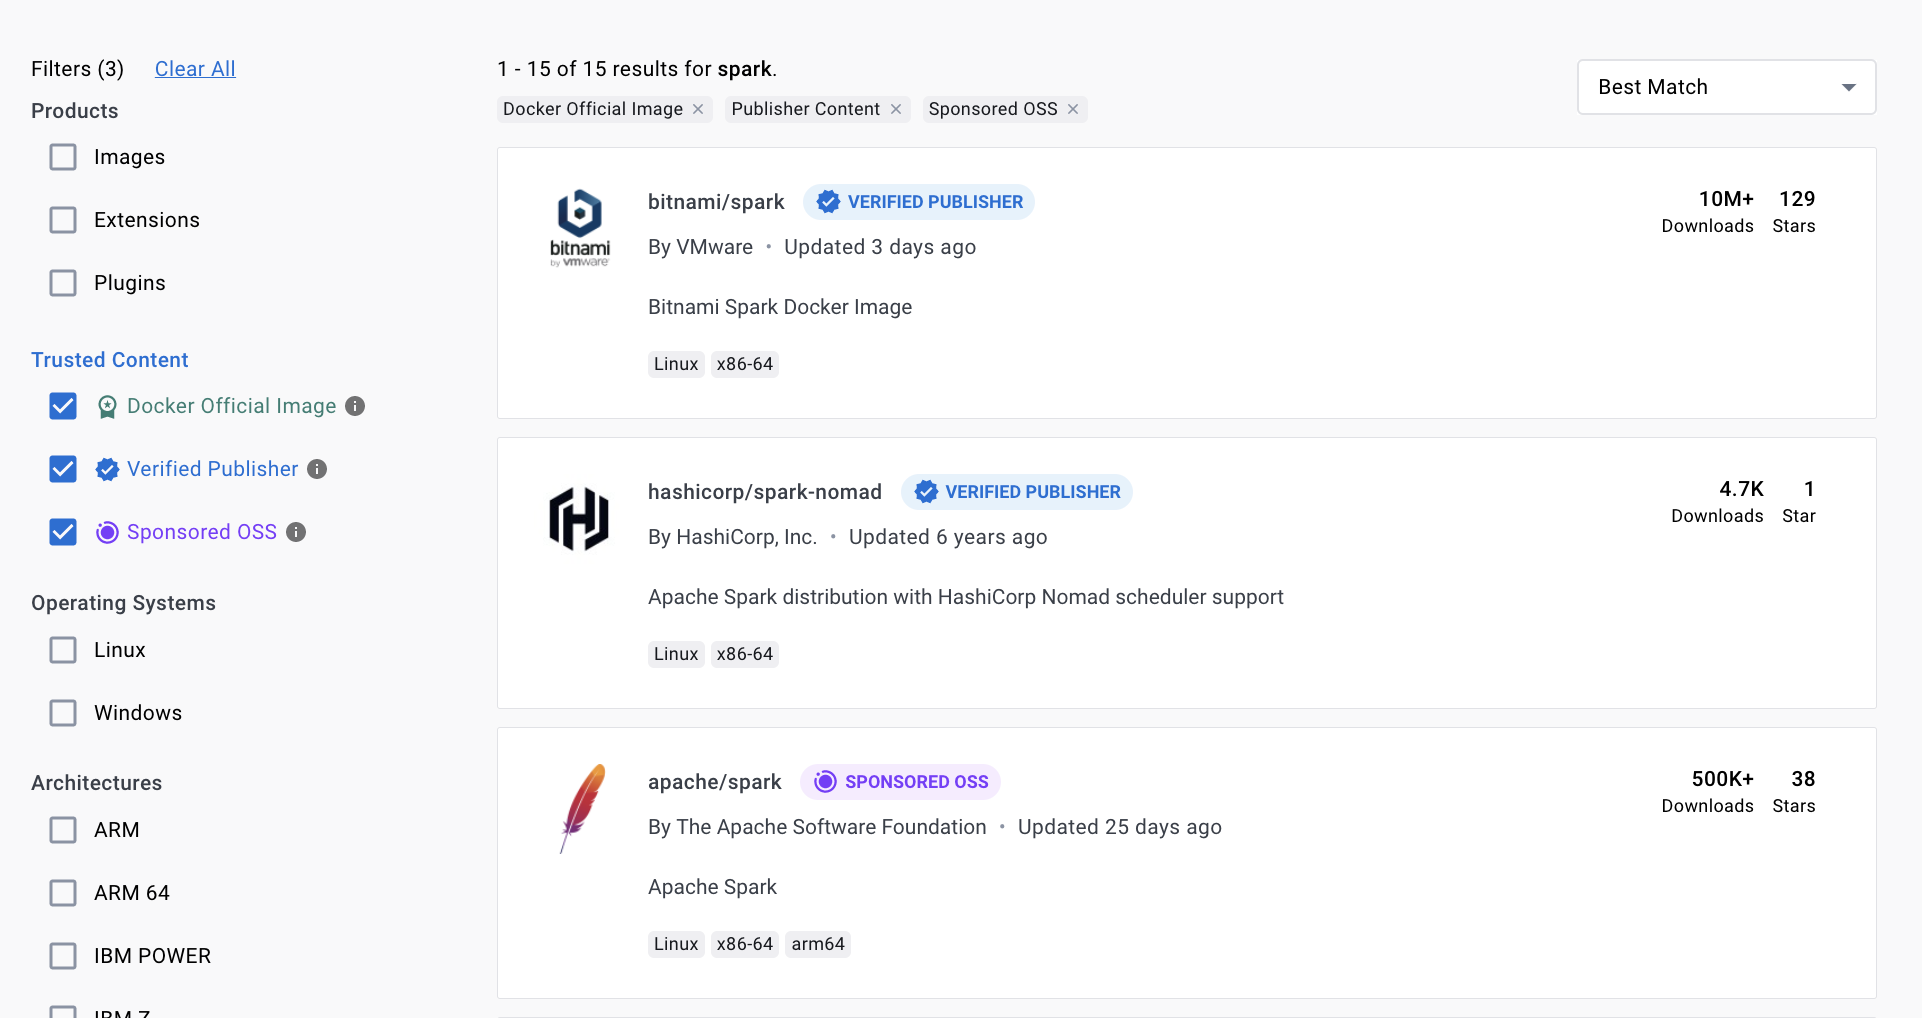Click the Apache feather logo
The image size is (1922, 1018).
coord(582,807)
